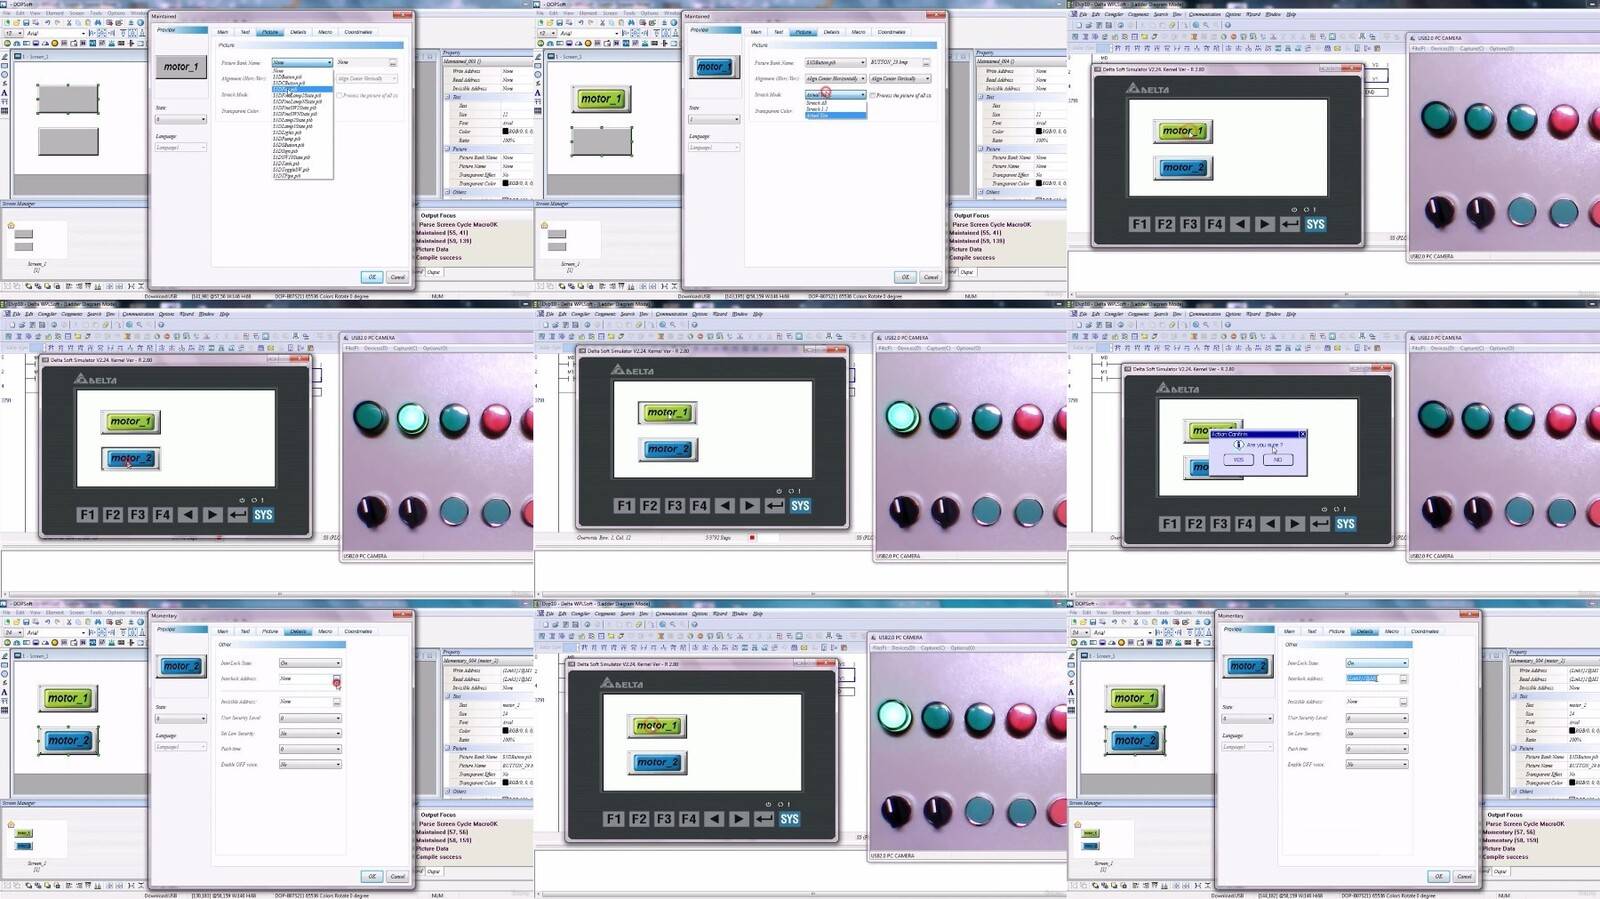Image resolution: width=1600 pixels, height=899 pixels.
Task: Switch to Details tab in top-left Maintained dialog
Action: [298, 32]
